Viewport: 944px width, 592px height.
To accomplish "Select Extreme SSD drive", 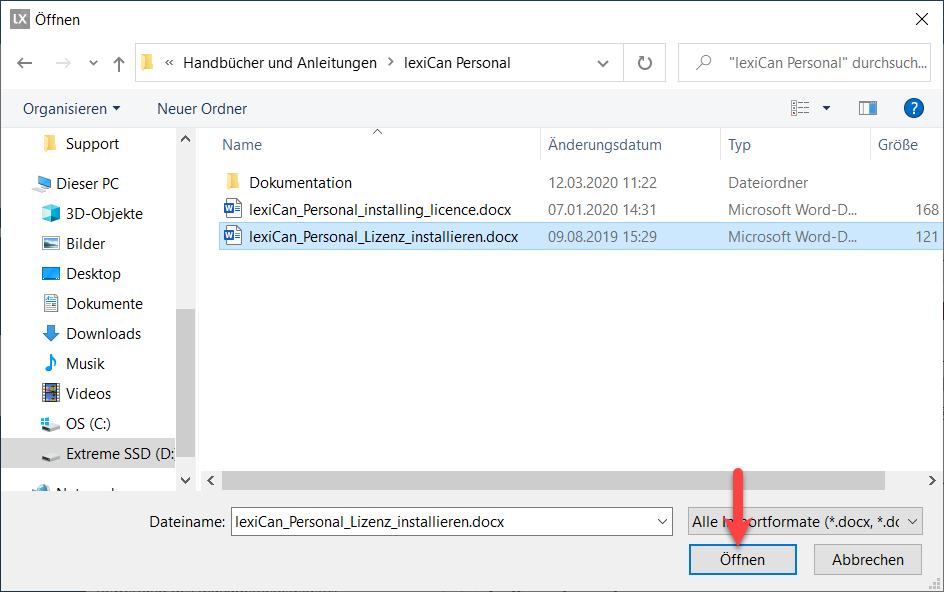I will [x=119, y=454].
